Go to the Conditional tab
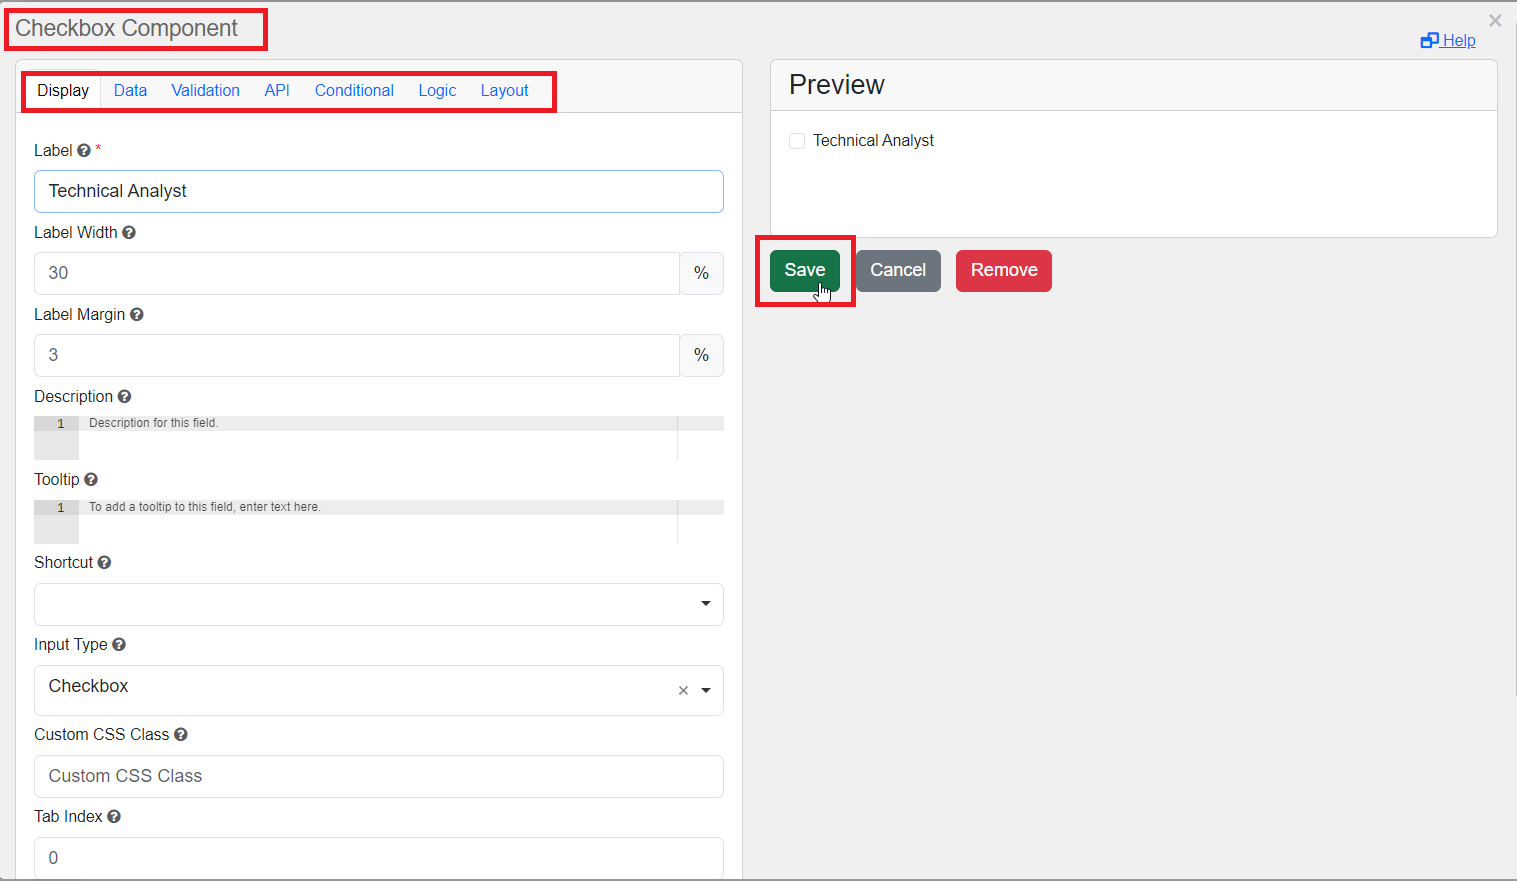The height and width of the screenshot is (881, 1517). (354, 90)
